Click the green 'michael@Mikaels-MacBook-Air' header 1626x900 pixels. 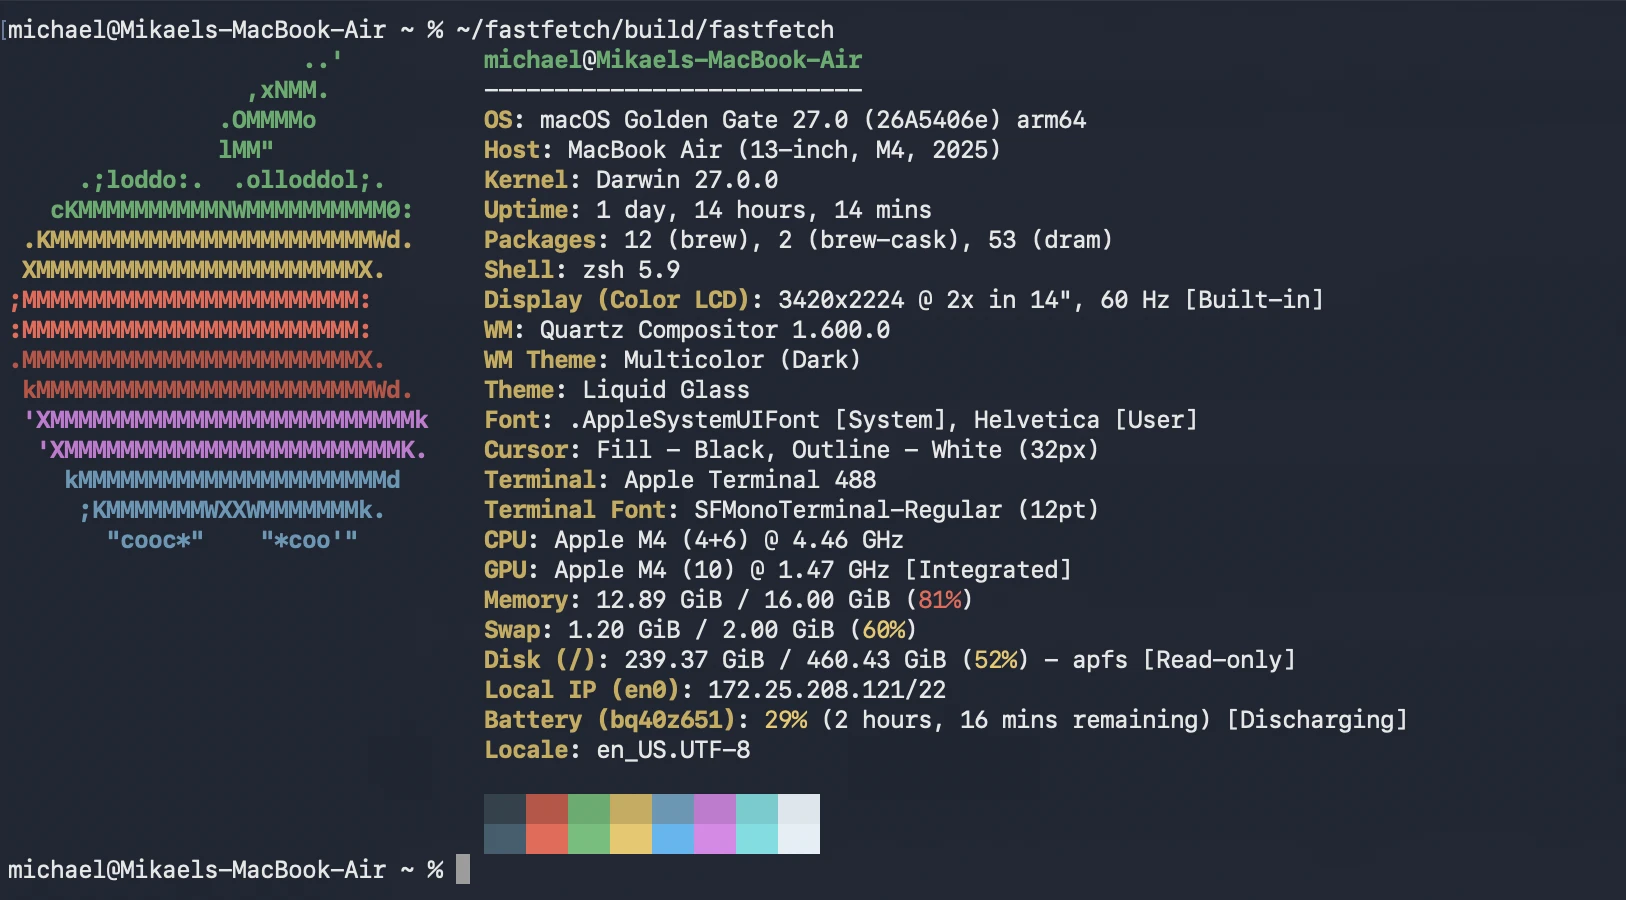click(x=673, y=60)
